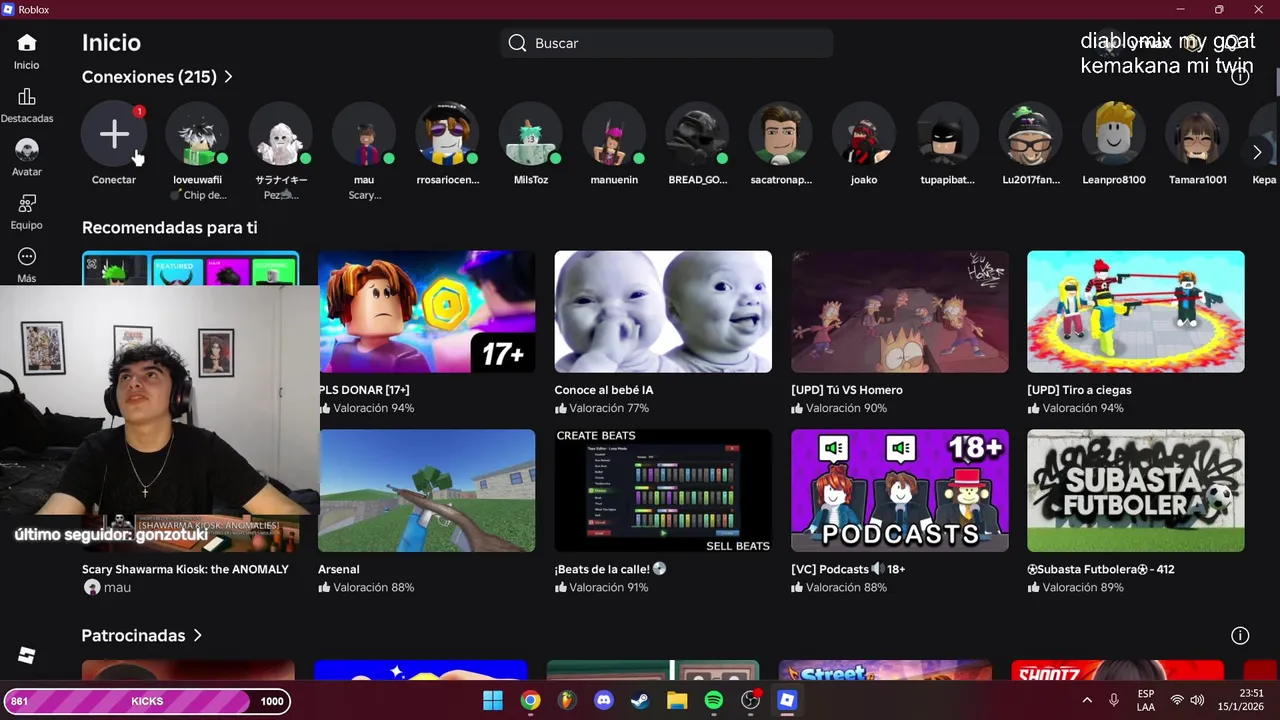Image resolution: width=1280 pixels, height=720 pixels.
Task: Click [UPD] Tiro a ciegas title text
Action: coord(1079,390)
